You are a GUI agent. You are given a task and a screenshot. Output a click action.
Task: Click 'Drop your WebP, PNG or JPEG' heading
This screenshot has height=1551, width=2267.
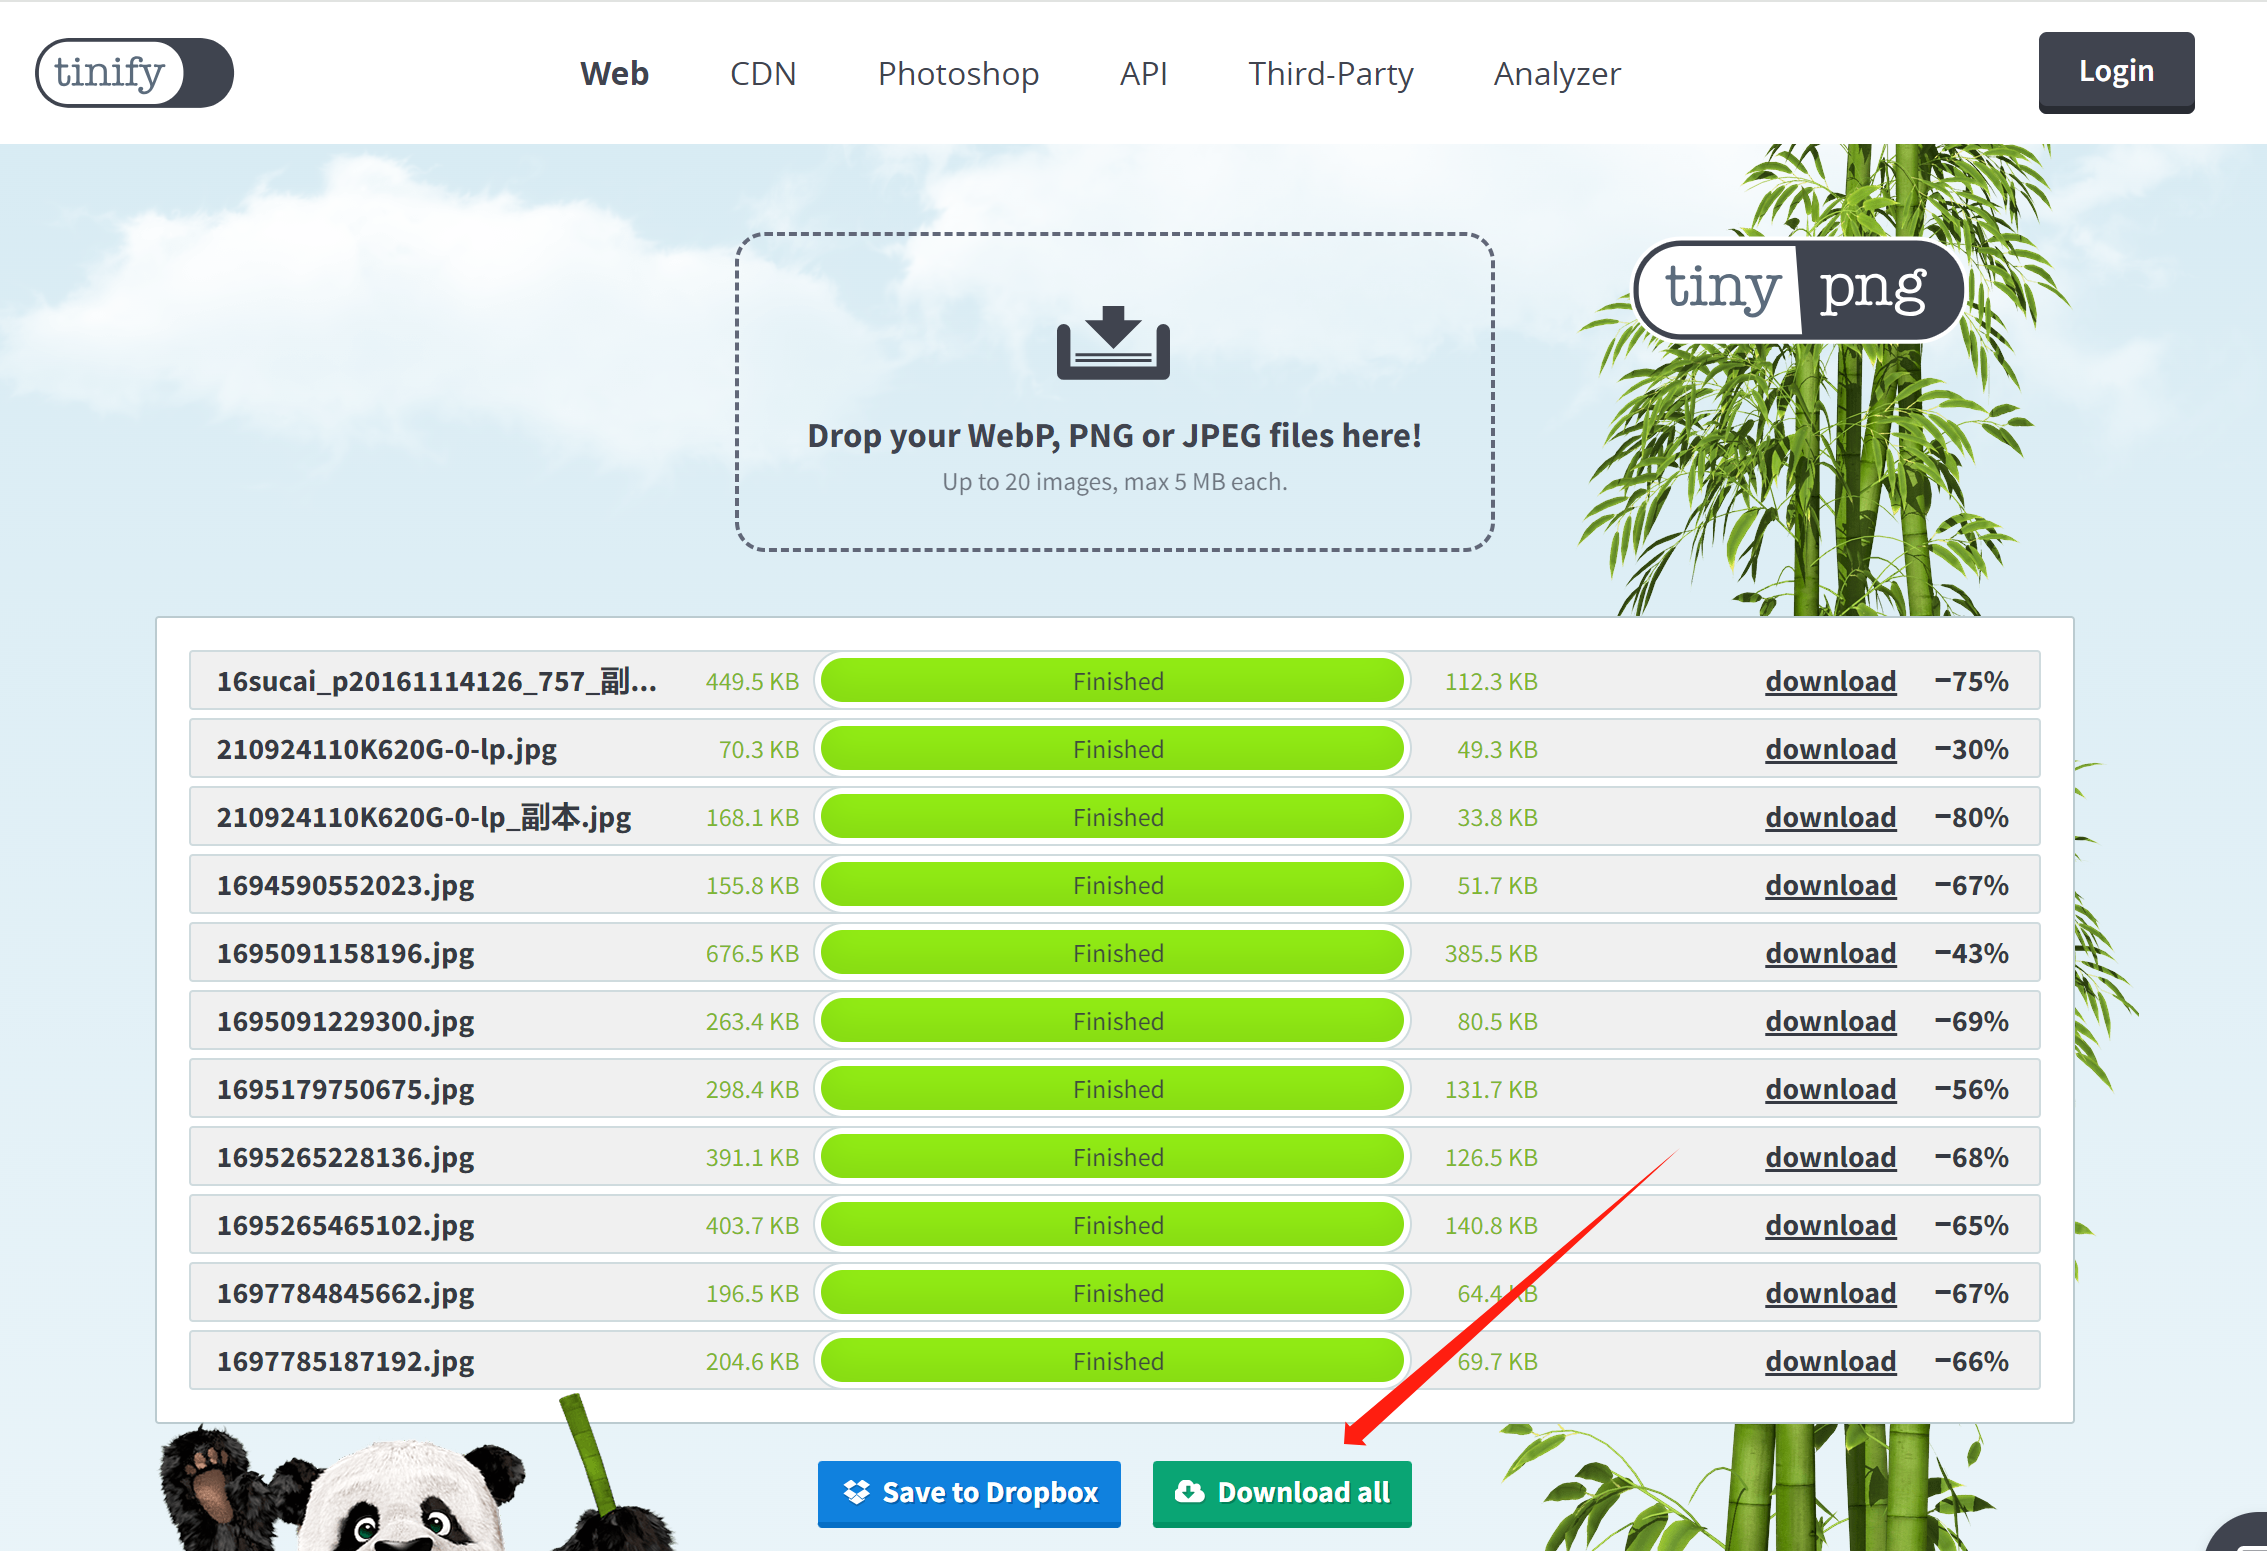pyautogui.click(x=1114, y=436)
